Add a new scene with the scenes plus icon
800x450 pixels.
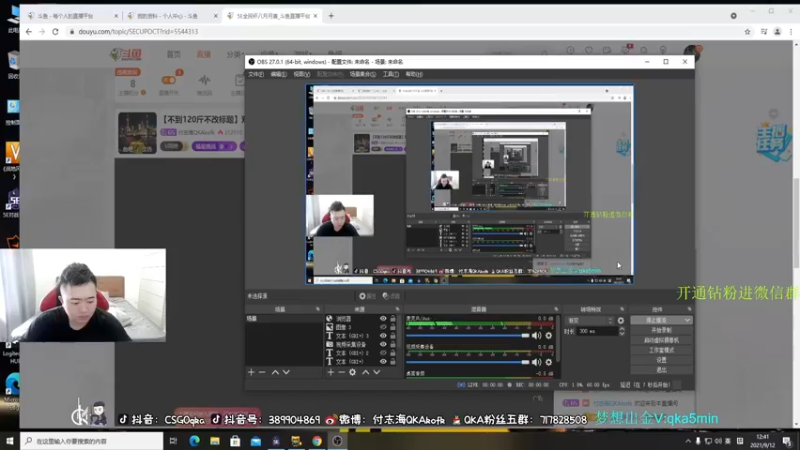pos(251,372)
